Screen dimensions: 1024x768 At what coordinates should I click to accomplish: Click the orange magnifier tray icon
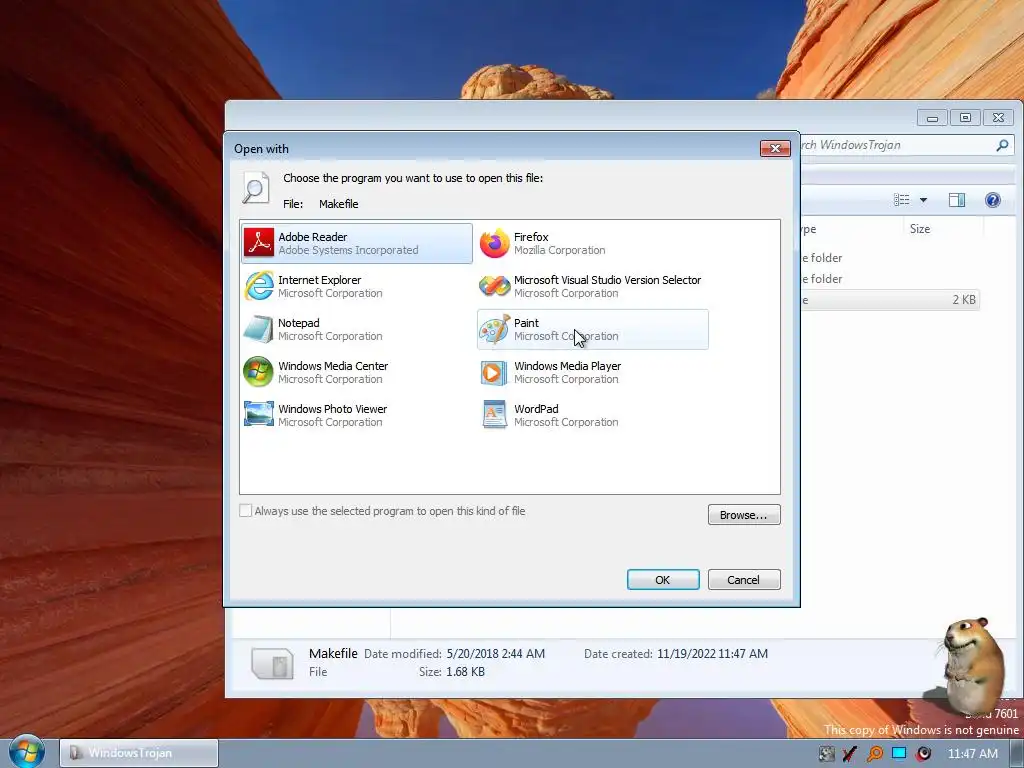pyautogui.click(x=874, y=754)
